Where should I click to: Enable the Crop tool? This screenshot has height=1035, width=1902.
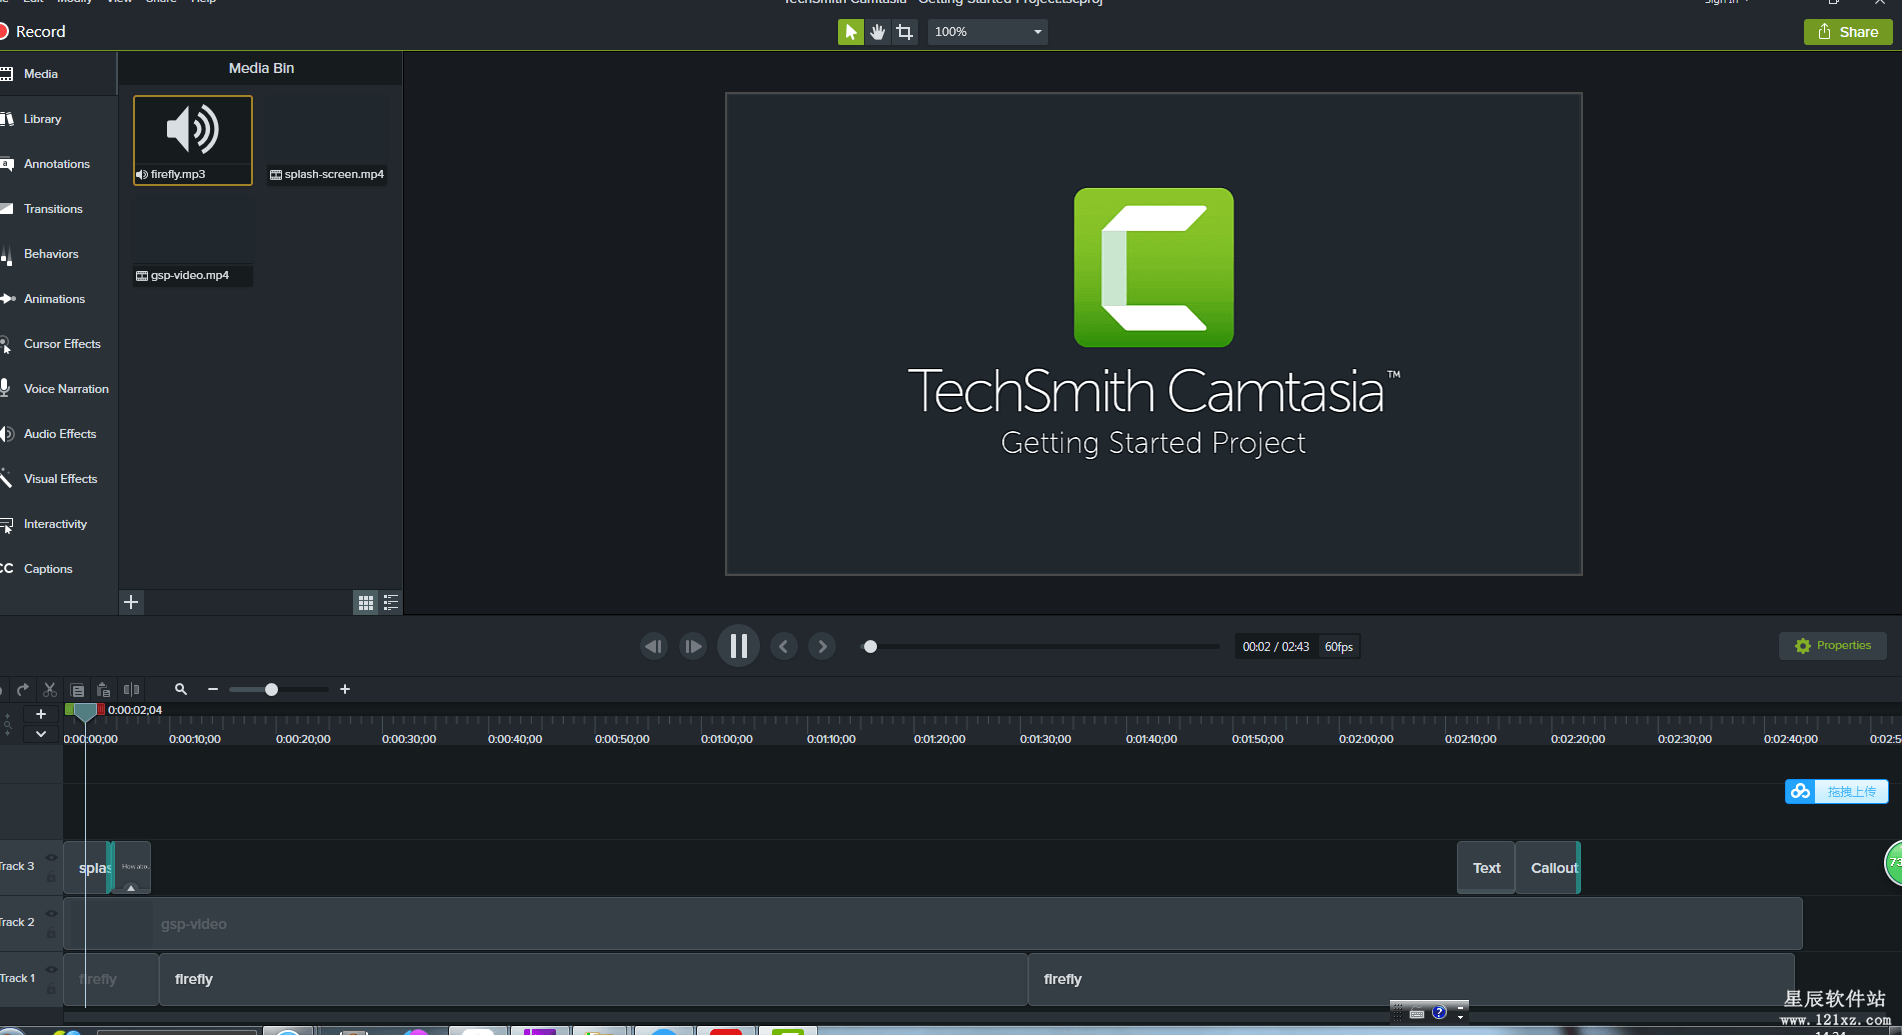tap(904, 32)
